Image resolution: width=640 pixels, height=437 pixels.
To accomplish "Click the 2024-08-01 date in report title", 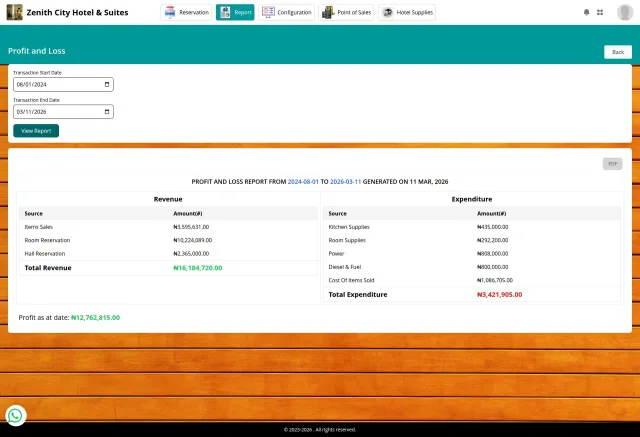I will [303, 182].
